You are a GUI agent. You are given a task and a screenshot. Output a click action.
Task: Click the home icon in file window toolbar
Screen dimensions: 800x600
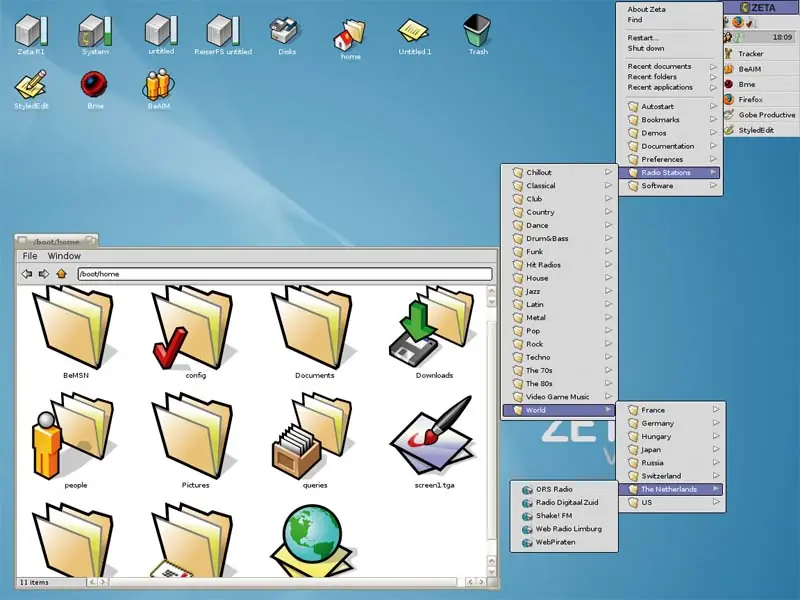pyautogui.click(x=61, y=274)
